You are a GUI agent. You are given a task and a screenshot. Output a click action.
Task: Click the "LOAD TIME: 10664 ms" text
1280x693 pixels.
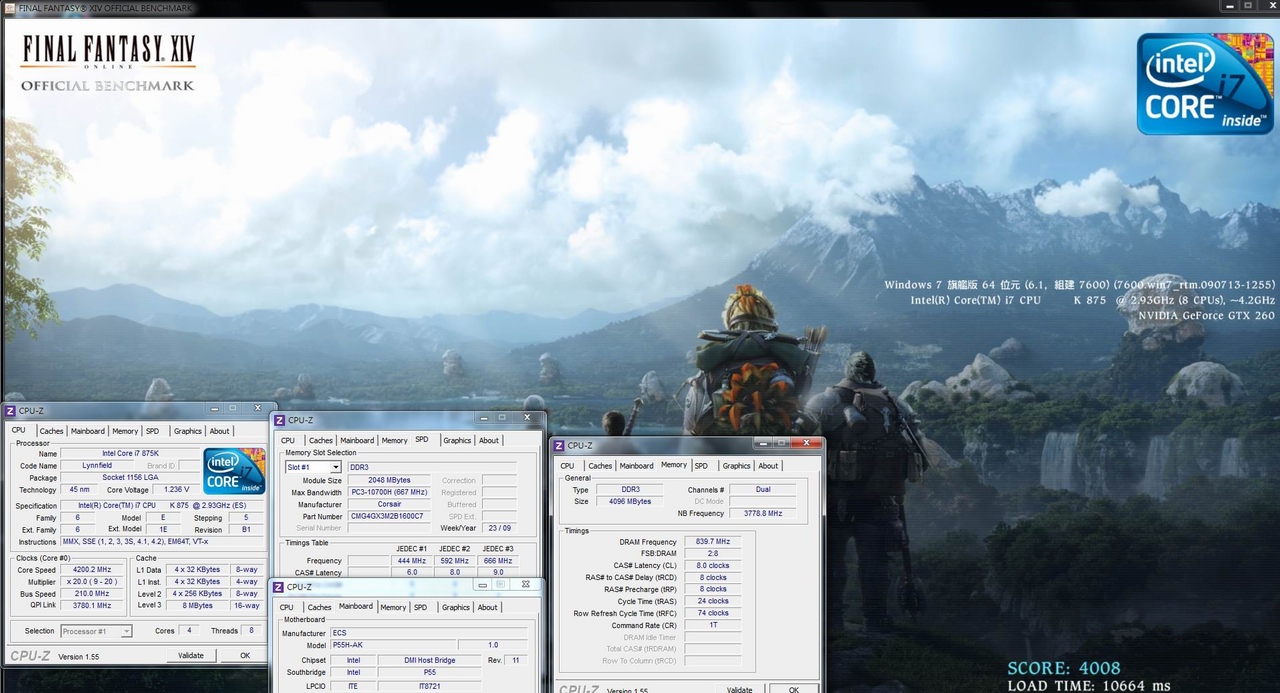[1089, 686]
